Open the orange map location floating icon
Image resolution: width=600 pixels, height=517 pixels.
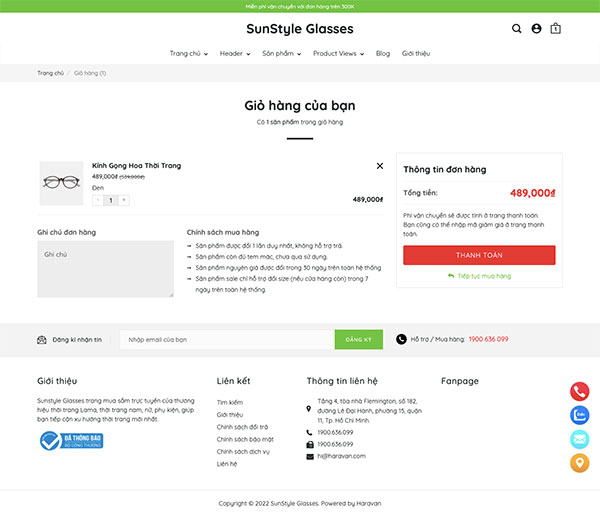point(580,463)
